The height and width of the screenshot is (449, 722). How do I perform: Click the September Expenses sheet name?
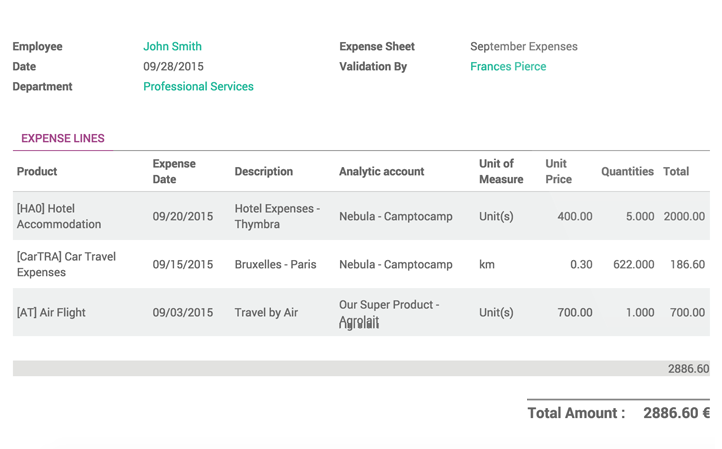(524, 47)
